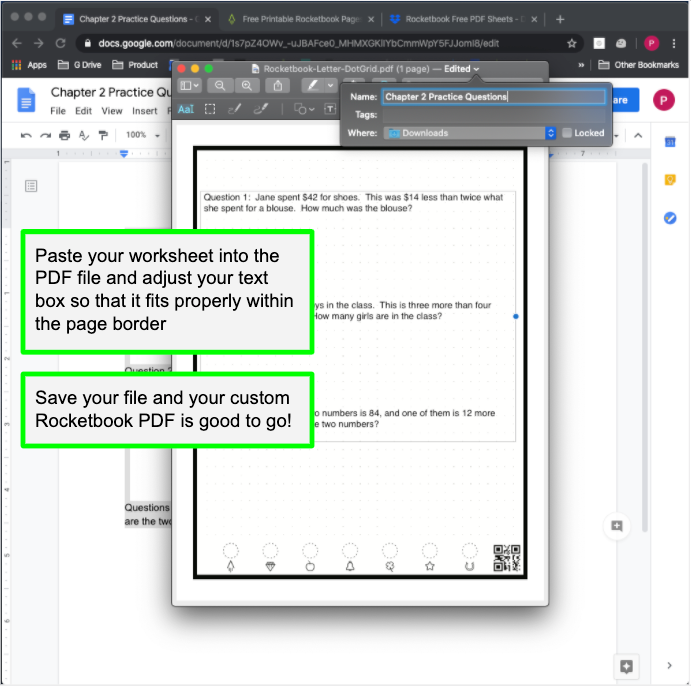Select the paint format tool
The width and height of the screenshot is (691, 686).
tap(103, 135)
